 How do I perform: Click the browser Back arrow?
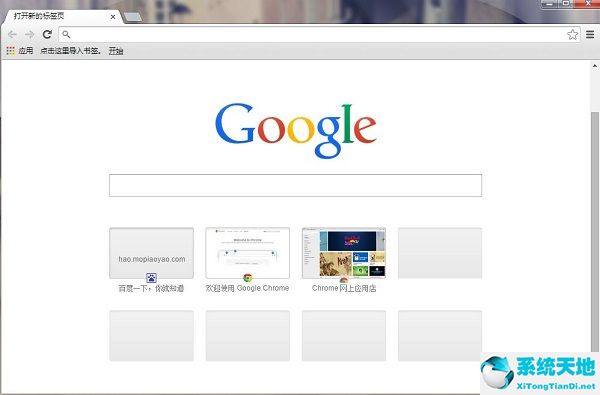pos(12,34)
